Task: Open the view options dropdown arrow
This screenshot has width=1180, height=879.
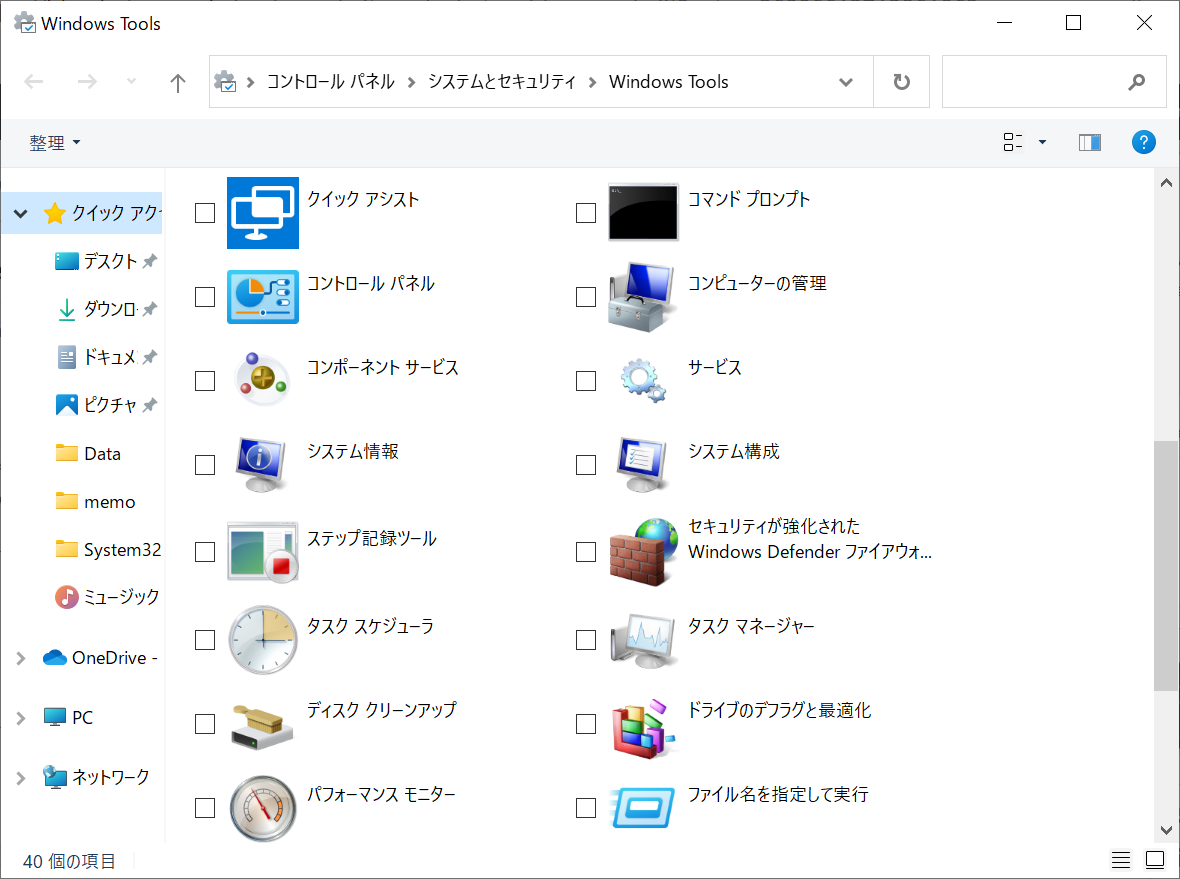Action: (1042, 142)
